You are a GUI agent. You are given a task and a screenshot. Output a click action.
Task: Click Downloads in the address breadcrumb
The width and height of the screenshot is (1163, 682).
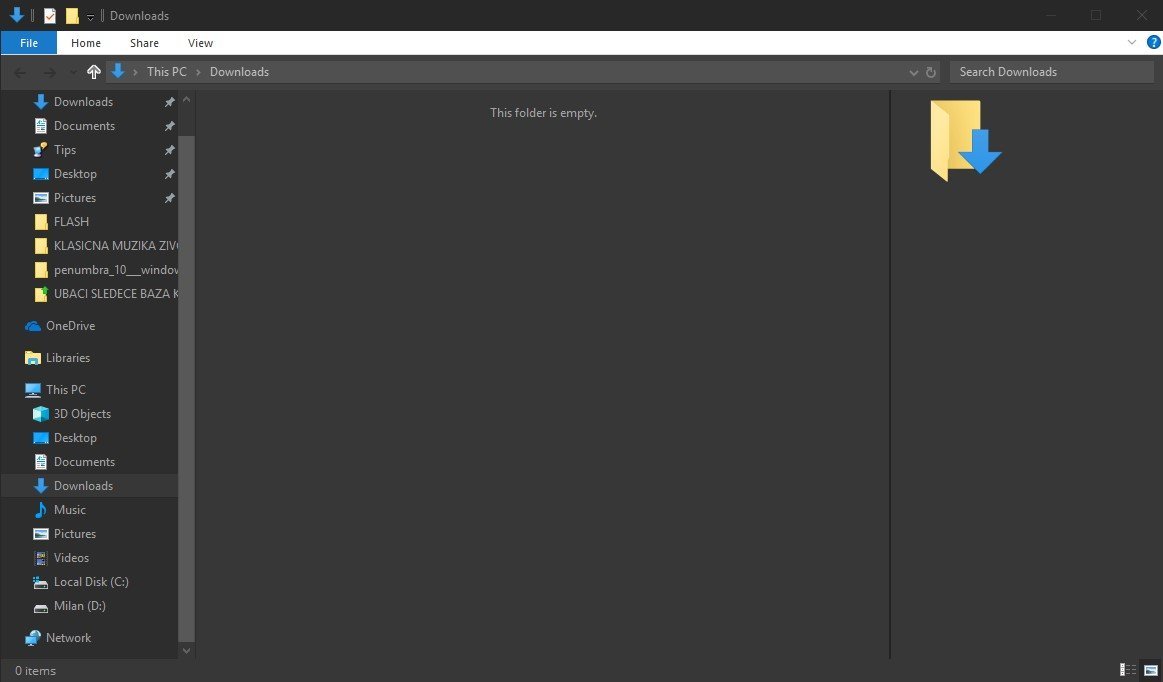(x=240, y=72)
